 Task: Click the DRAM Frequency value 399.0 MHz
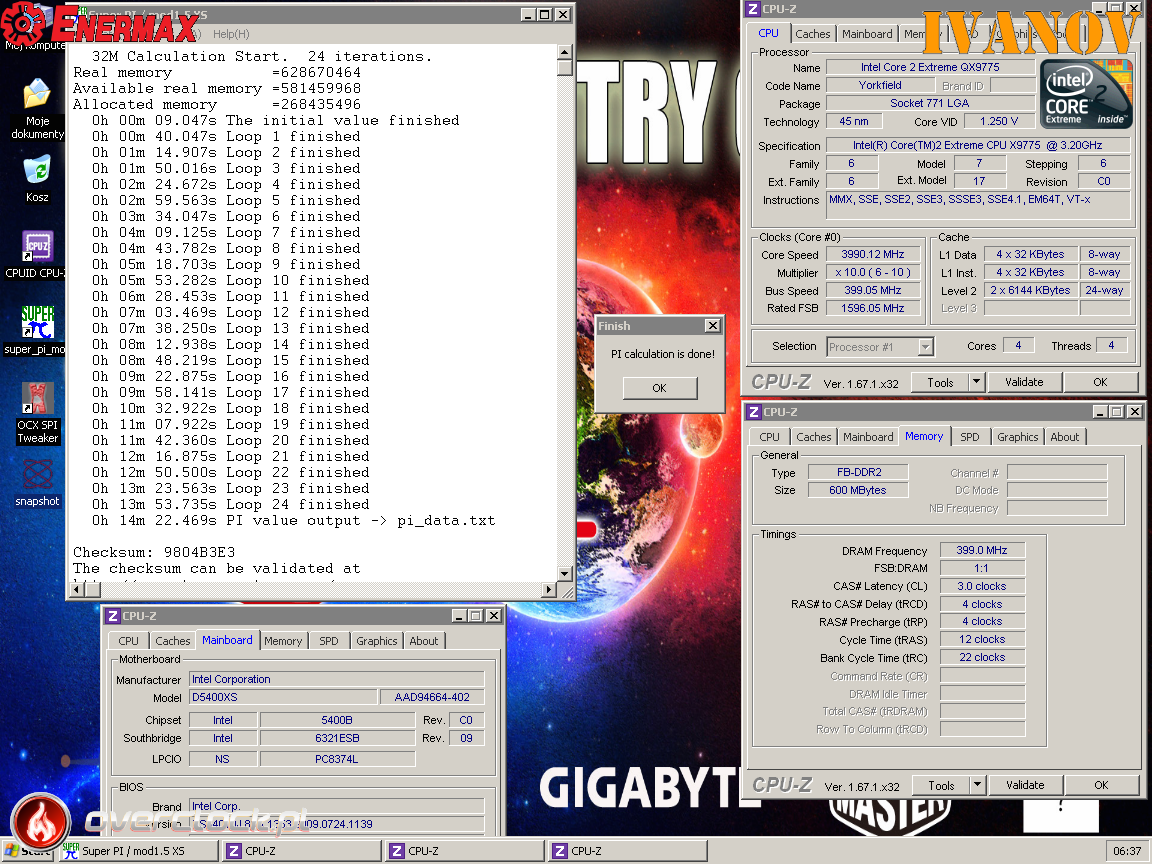[982, 550]
